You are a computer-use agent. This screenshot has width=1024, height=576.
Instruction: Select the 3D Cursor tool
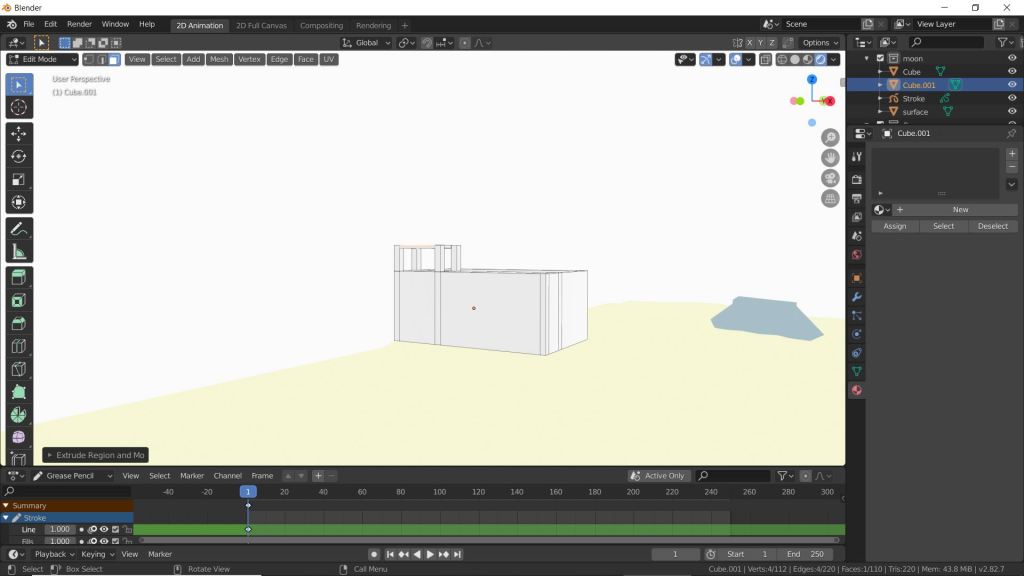click(19, 107)
